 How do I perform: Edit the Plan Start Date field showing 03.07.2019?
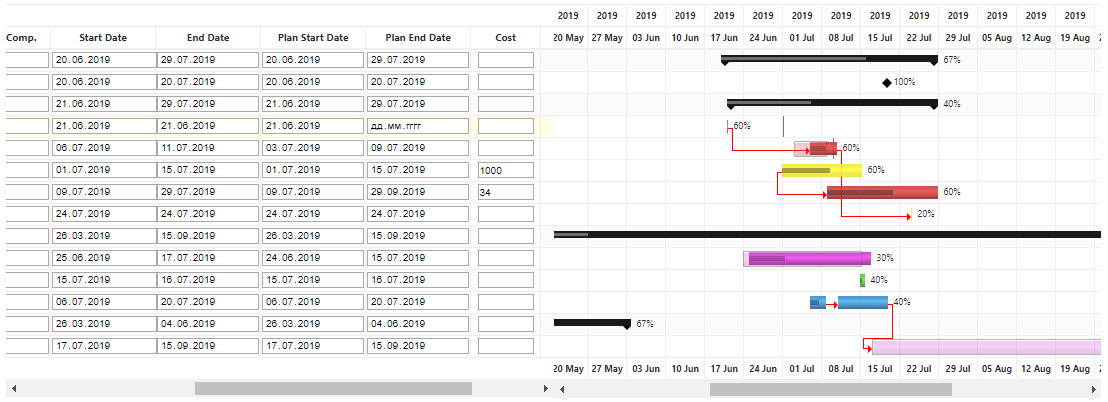[x=313, y=148]
